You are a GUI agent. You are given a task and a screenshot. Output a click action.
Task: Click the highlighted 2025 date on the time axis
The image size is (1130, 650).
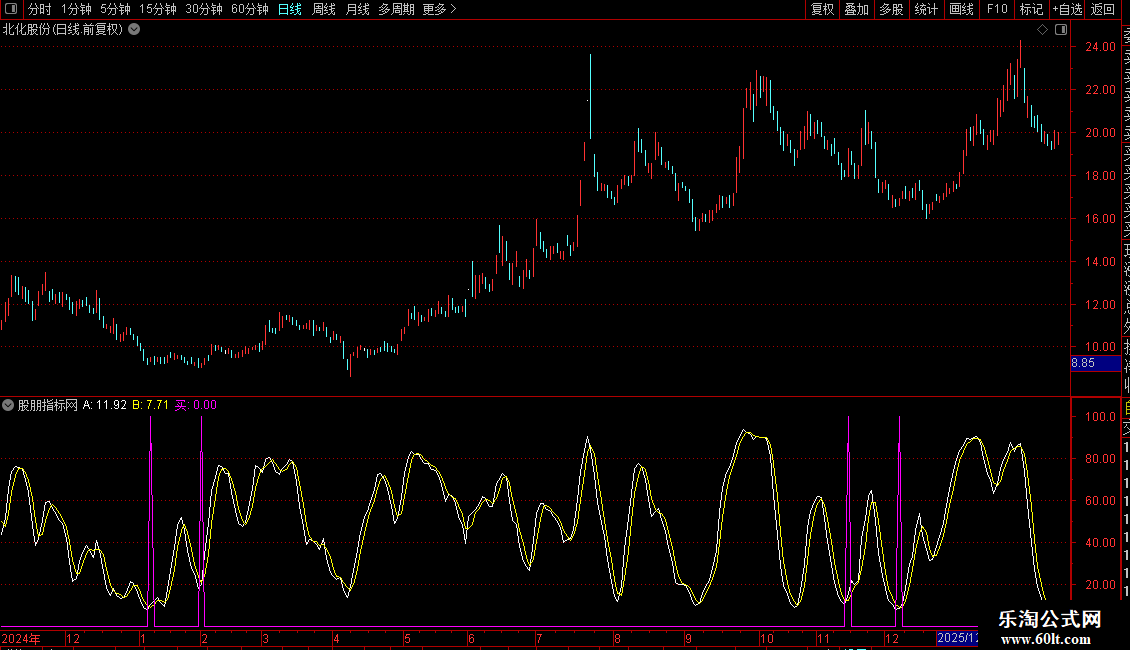point(957,638)
